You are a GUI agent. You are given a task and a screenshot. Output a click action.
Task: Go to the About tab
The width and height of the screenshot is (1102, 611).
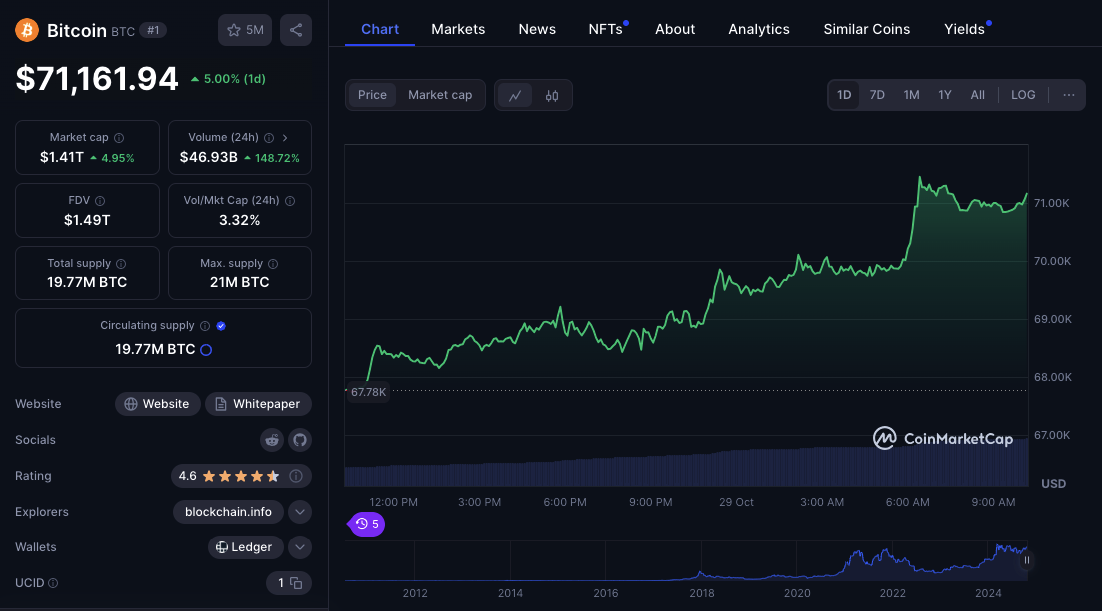click(x=675, y=30)
